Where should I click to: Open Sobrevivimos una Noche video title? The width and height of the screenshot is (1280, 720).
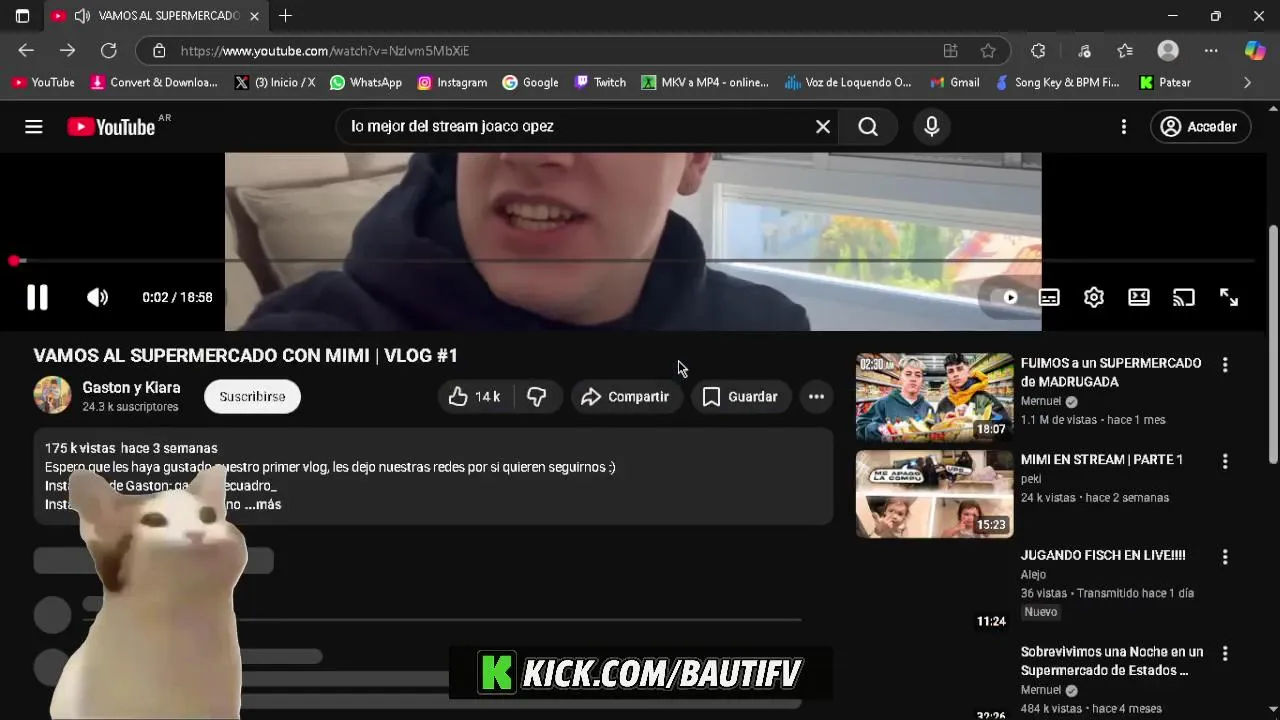coord(1112,661)
